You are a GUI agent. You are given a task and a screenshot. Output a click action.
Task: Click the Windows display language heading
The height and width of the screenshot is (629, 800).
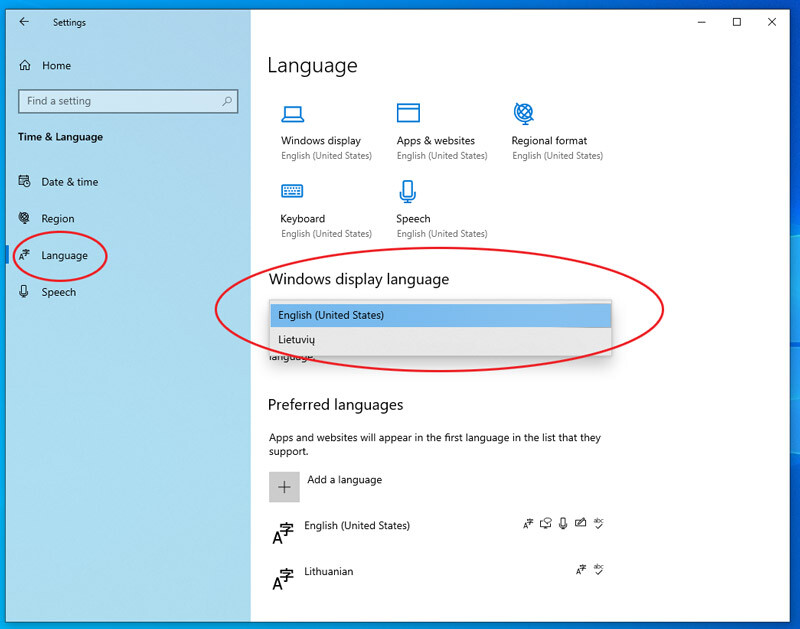359,279
